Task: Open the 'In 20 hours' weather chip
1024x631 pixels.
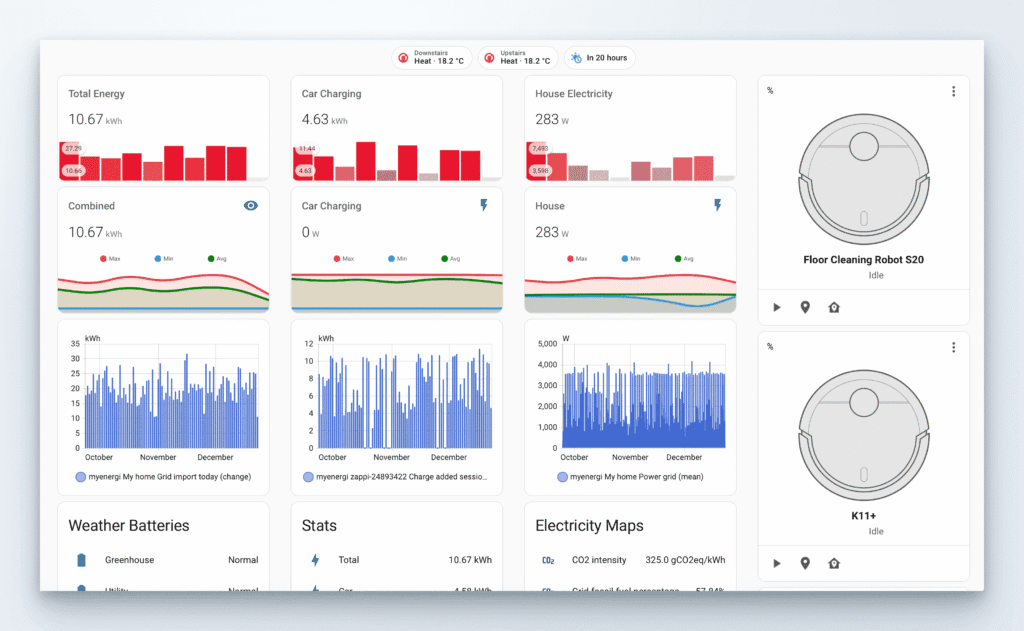Action: point(599,58)
